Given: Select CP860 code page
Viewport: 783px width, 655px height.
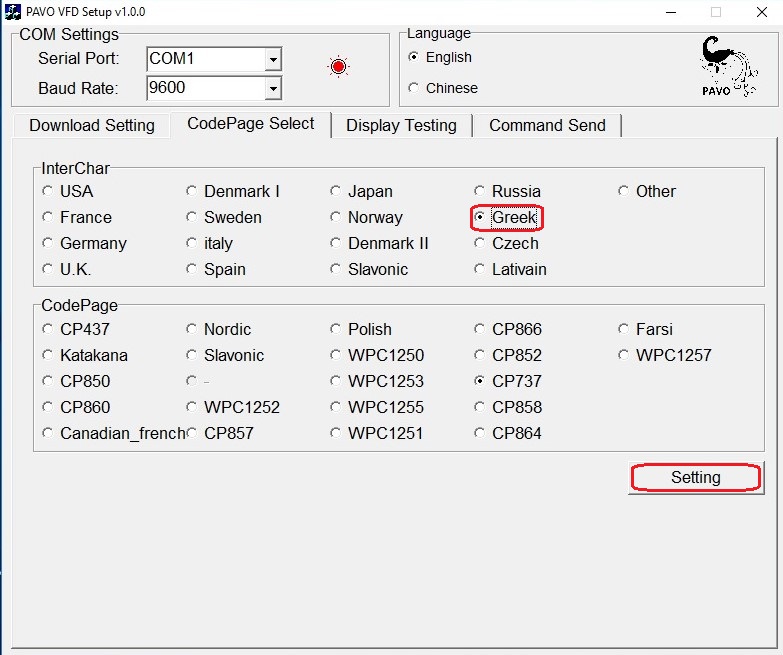Looking at the screenshot, I should [76, 407].
